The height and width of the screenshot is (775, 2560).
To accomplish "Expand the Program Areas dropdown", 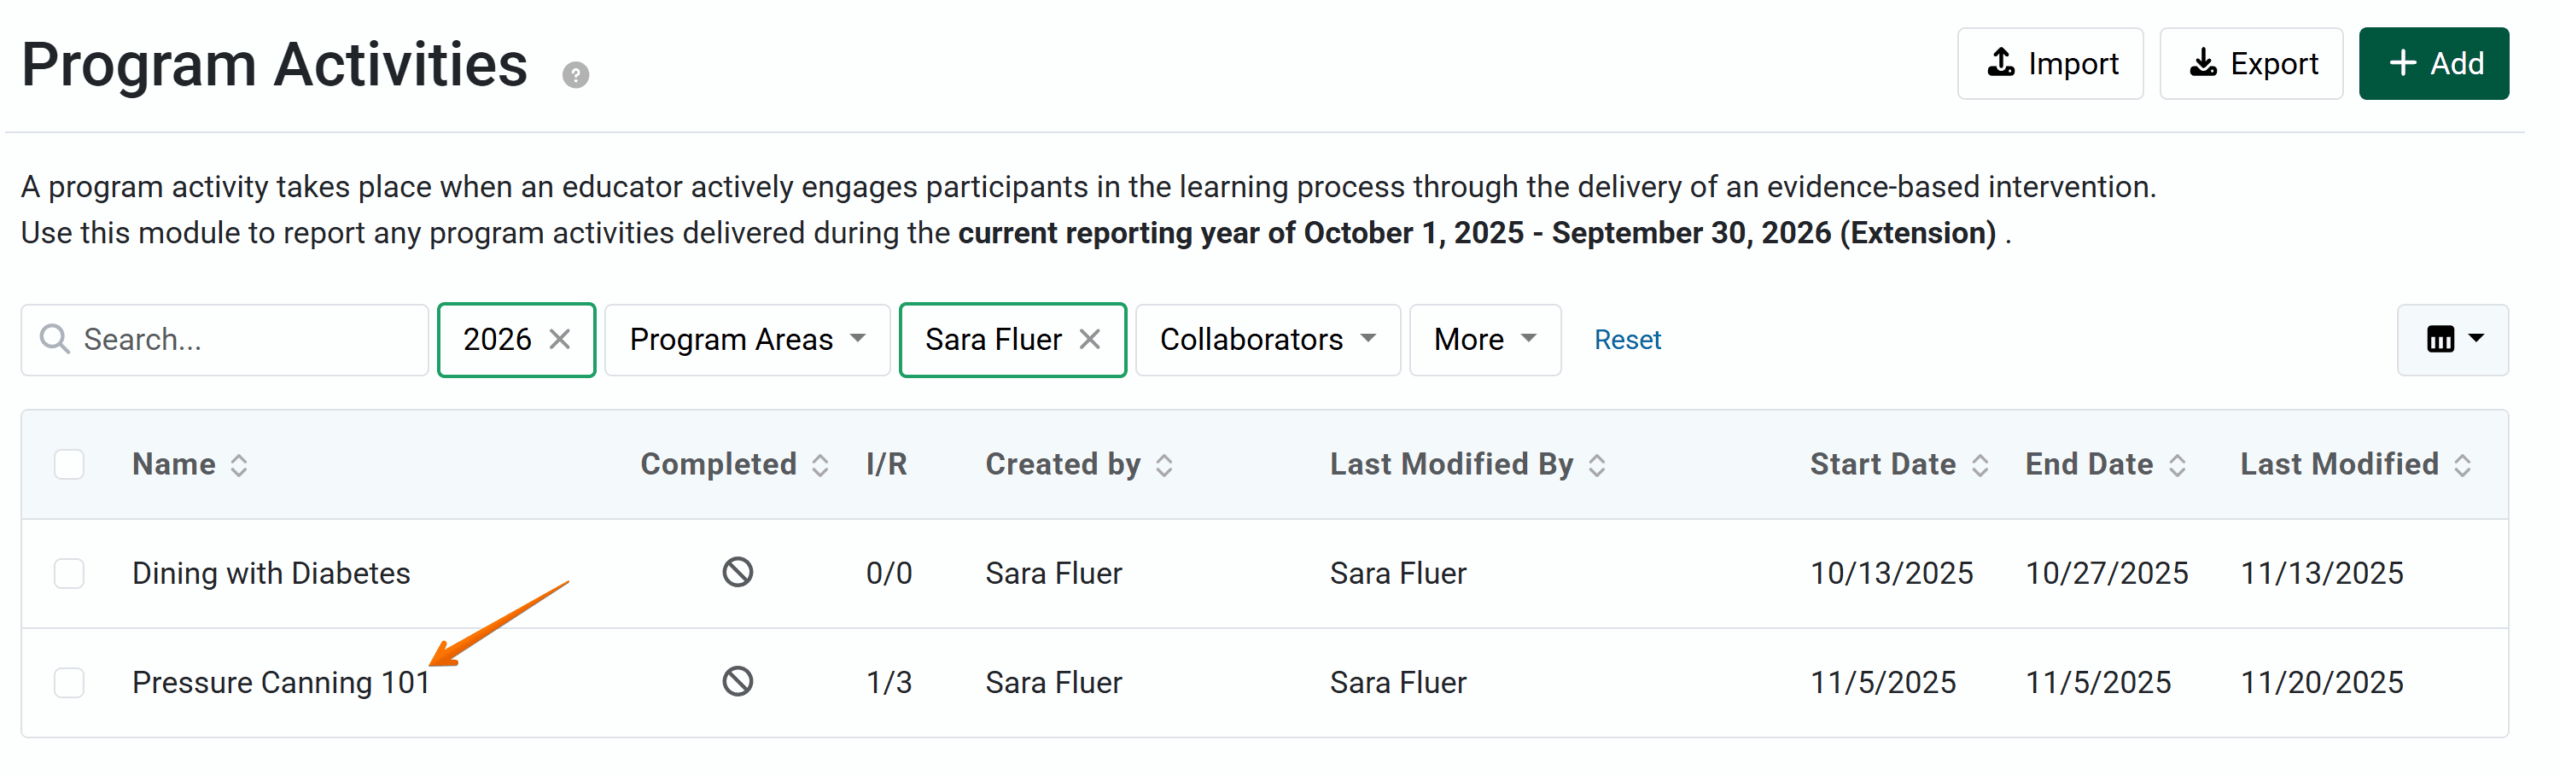I will coord(746,340).
